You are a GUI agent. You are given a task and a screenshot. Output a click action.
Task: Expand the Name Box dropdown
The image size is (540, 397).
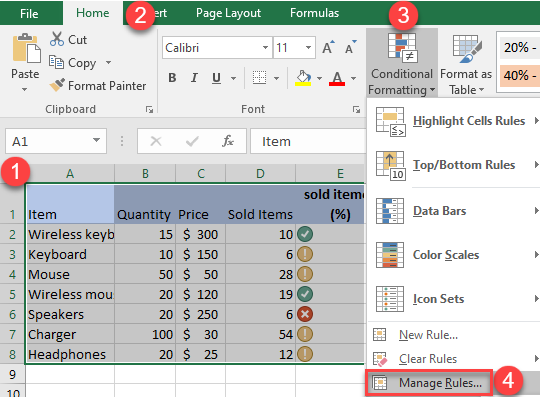tap(96, 140)
